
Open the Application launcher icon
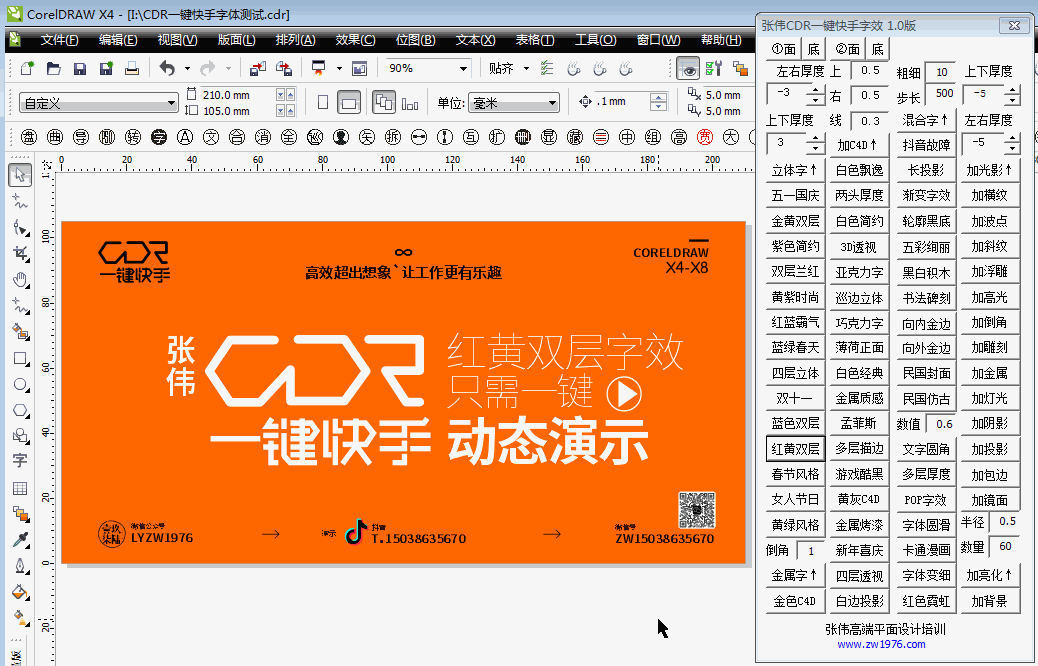318,68
